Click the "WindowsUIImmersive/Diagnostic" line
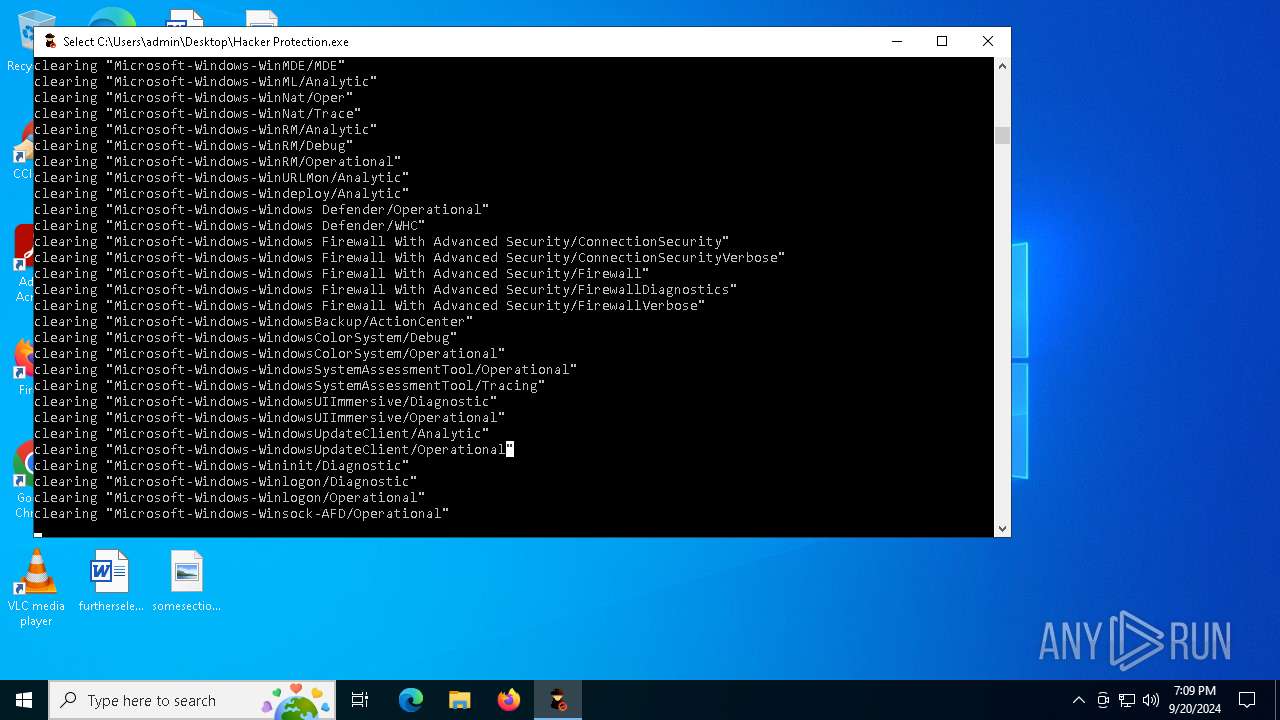 pyautogui.click(x=266, y=402)
